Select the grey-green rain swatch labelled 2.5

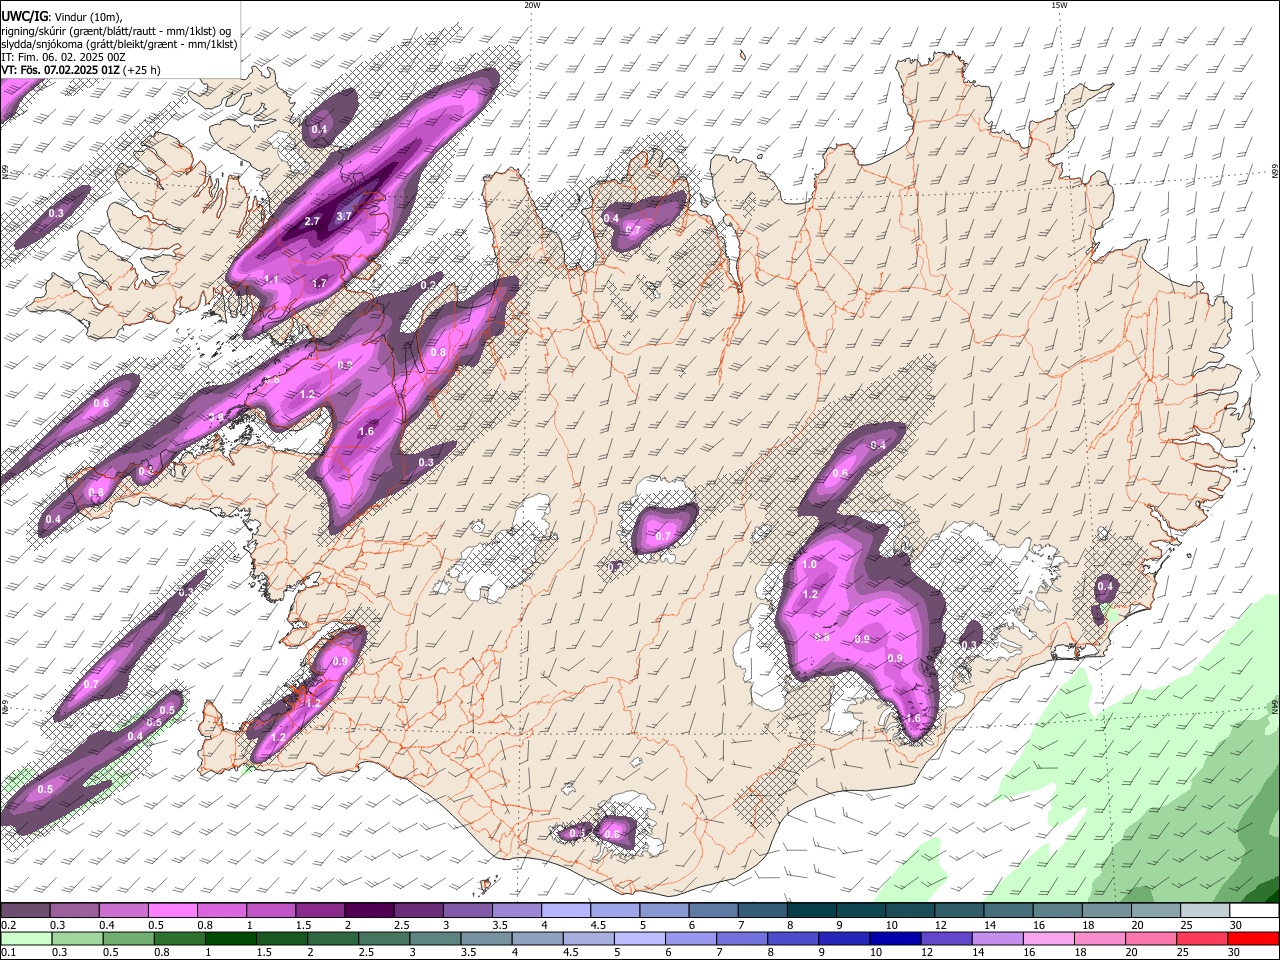pos(384,938)
